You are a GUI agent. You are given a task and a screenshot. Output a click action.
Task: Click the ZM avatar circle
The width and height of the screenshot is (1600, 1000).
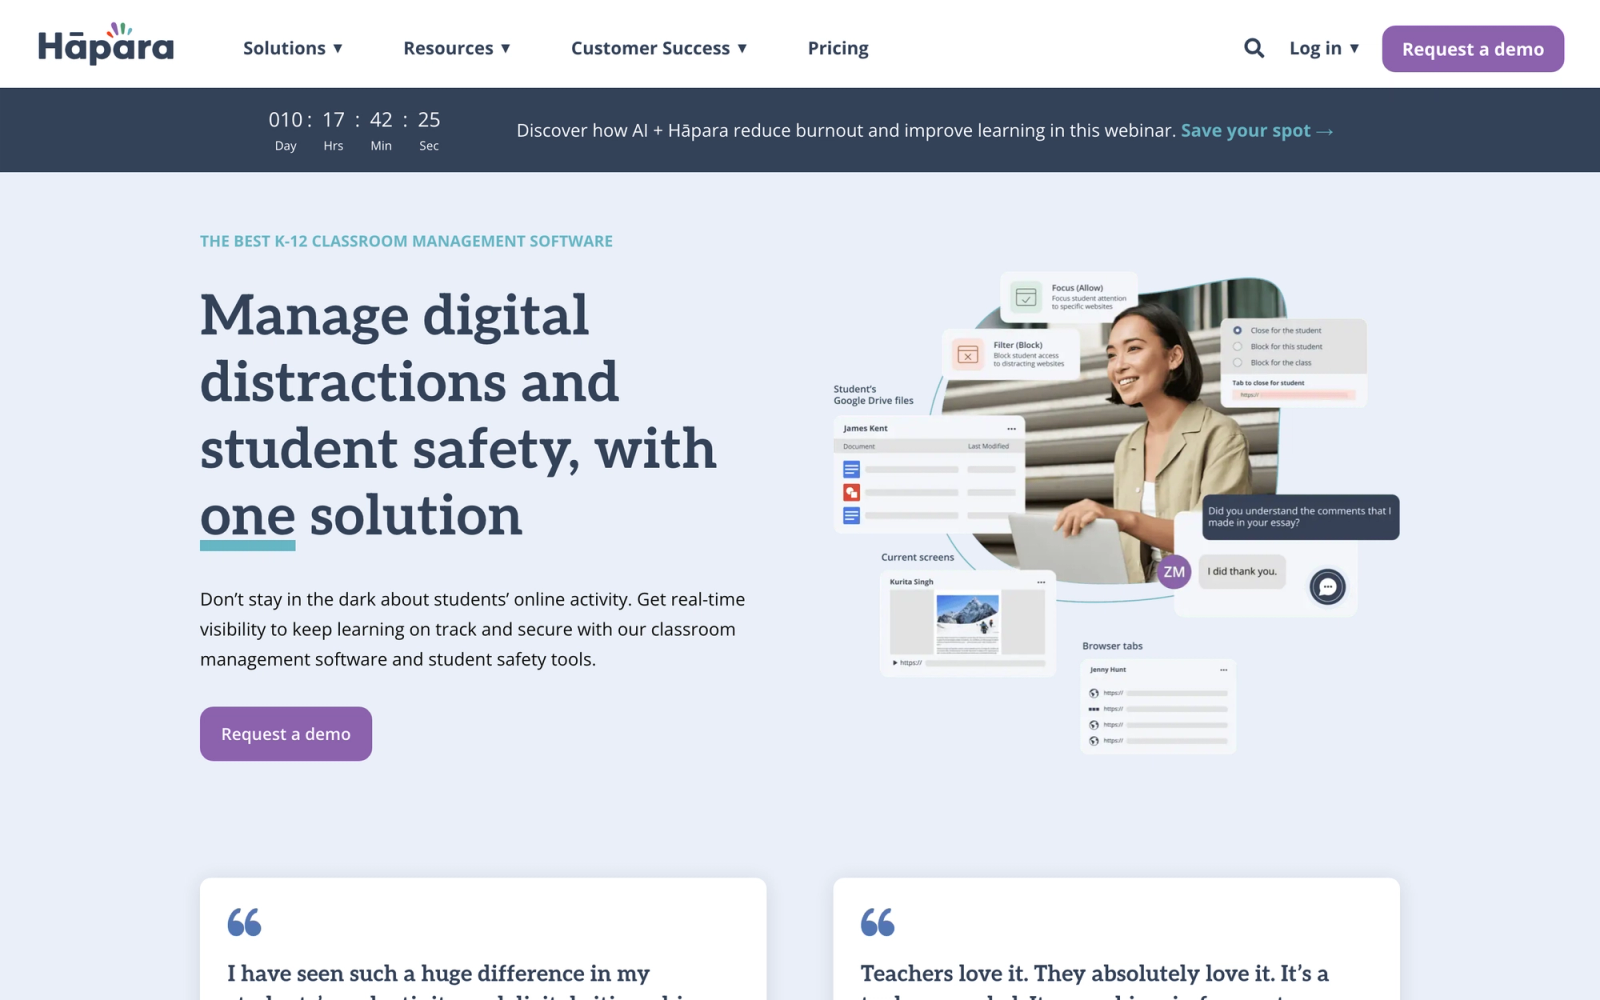pos(1174,572)
